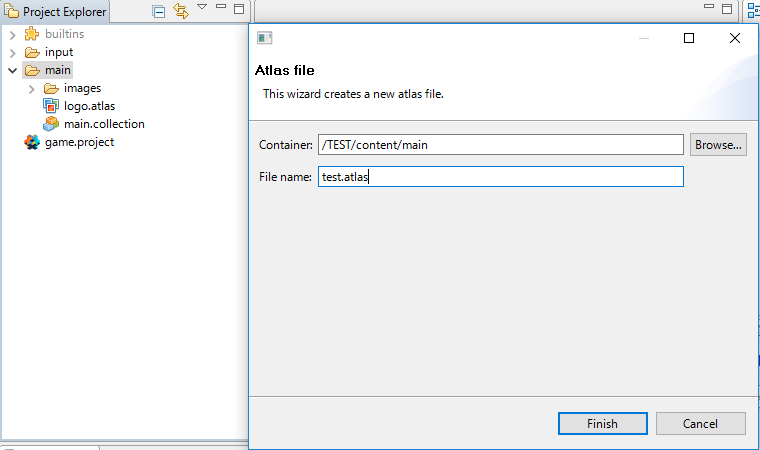Maximize the editor area panel
760x450 pixels.
[727, 9]
